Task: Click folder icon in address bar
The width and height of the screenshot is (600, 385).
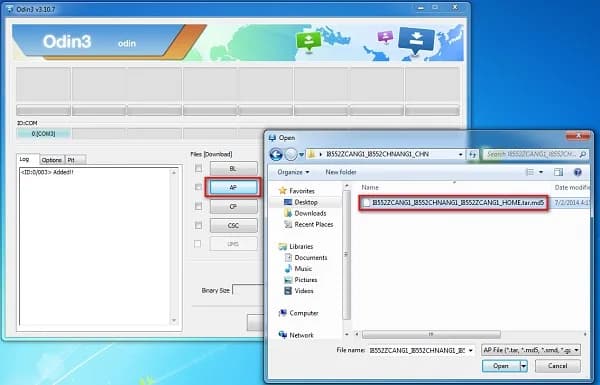Action: pos(312,154)
